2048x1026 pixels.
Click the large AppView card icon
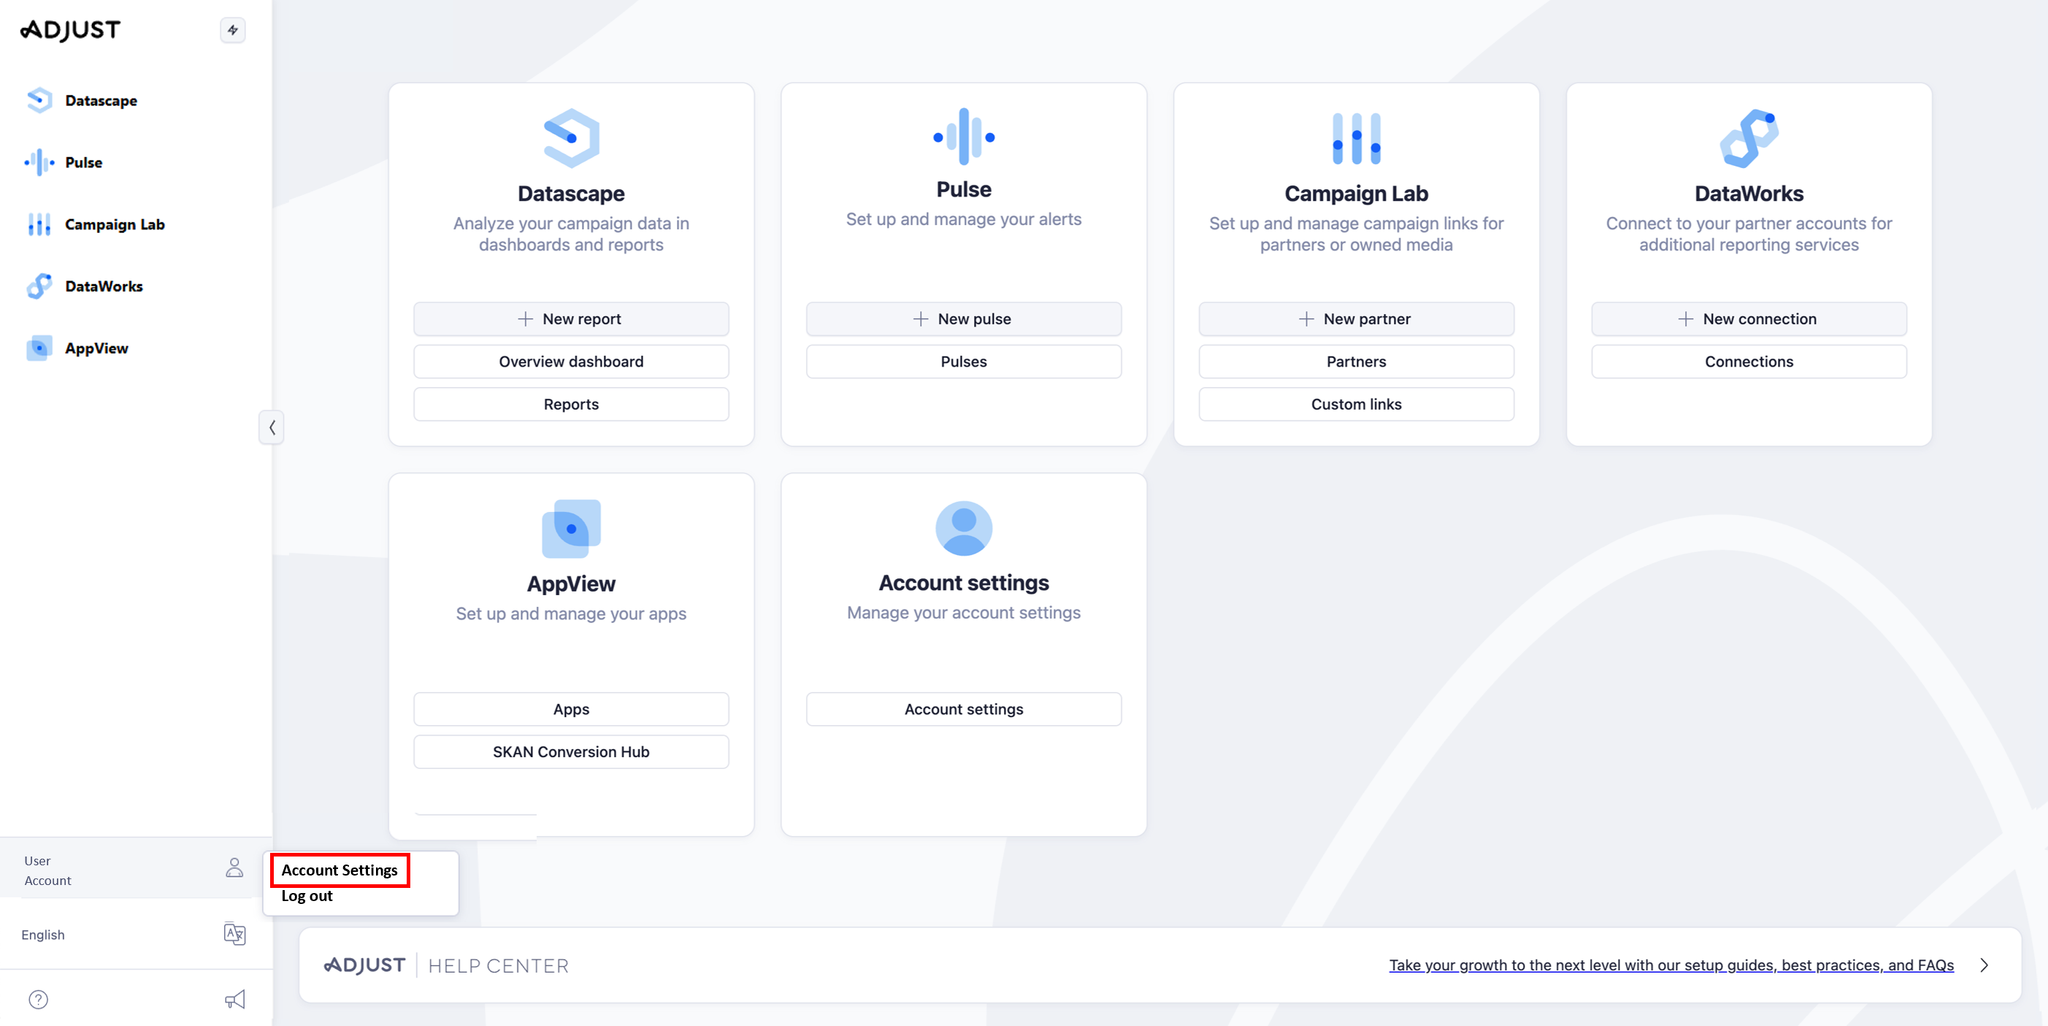pos(571,528)
